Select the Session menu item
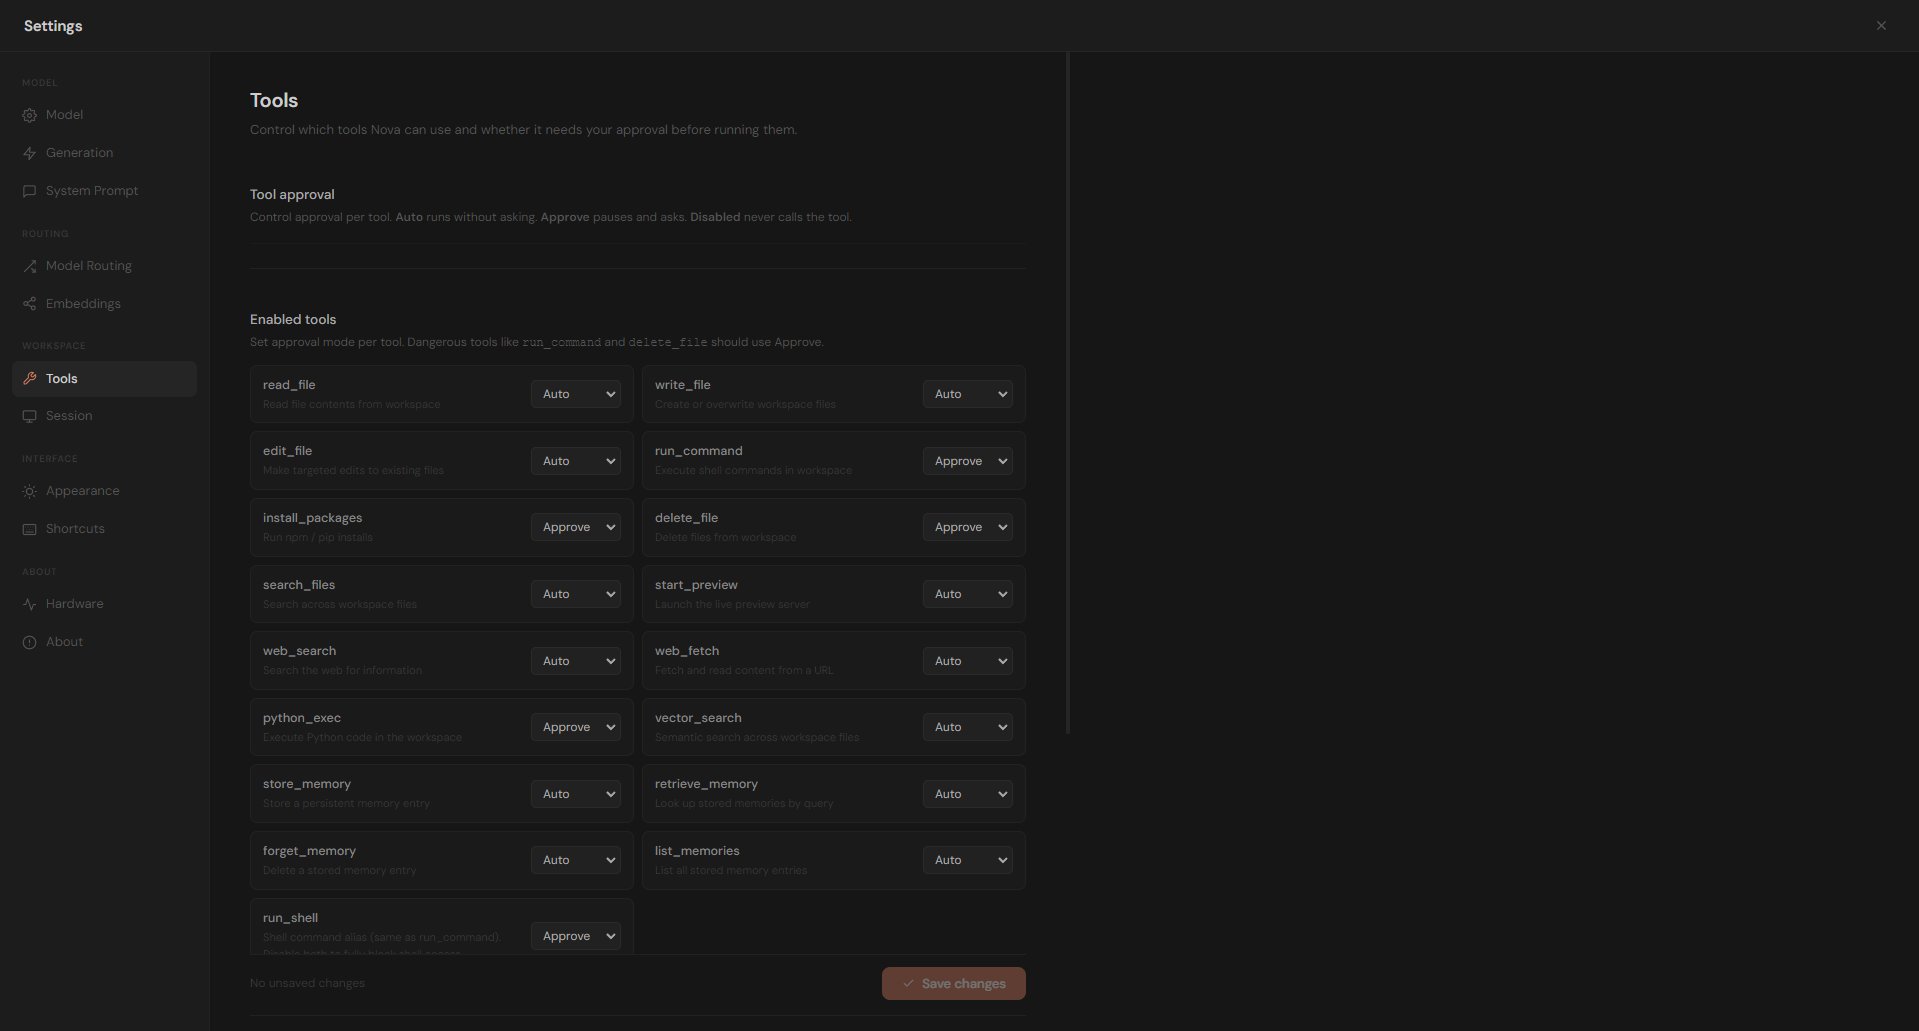Image resolution: width=1919 pixels, height=1031 pixels. pos(104,416)
